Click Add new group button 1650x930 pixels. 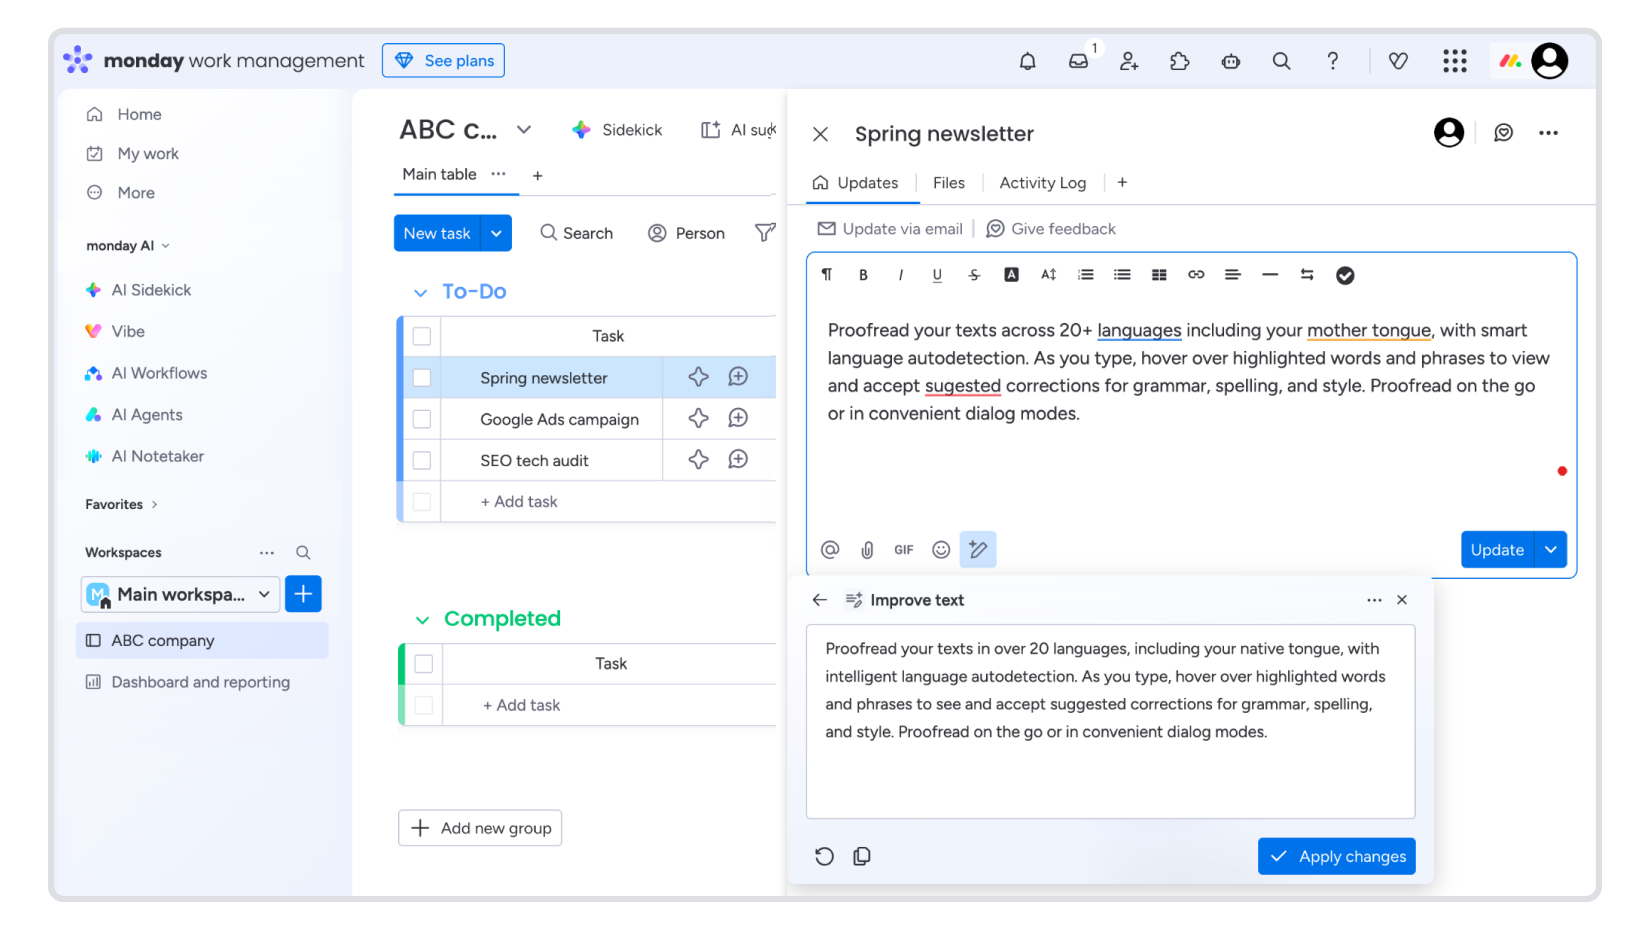click(480, 828)
